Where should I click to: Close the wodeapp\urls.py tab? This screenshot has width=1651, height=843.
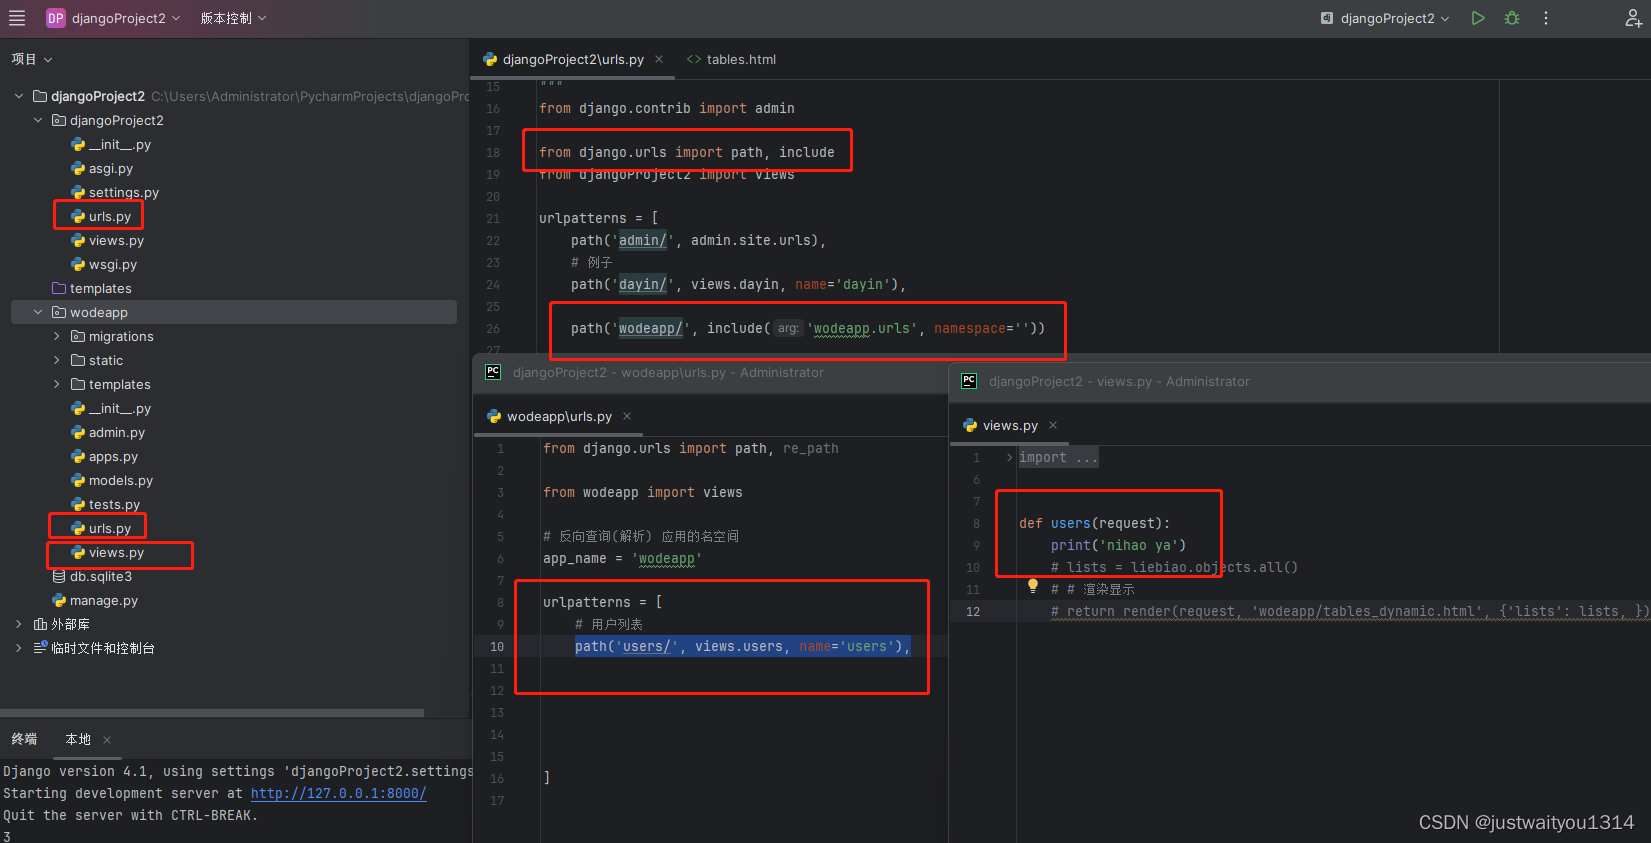coord(627,416)
